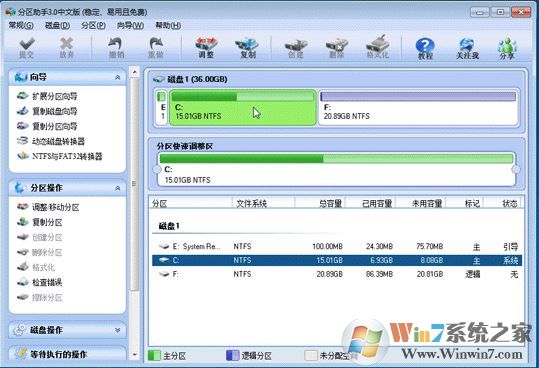Click the 6.93GB used value for C:
The height and width of the screenshot is (368, 539).
click(x=381, y=260)
